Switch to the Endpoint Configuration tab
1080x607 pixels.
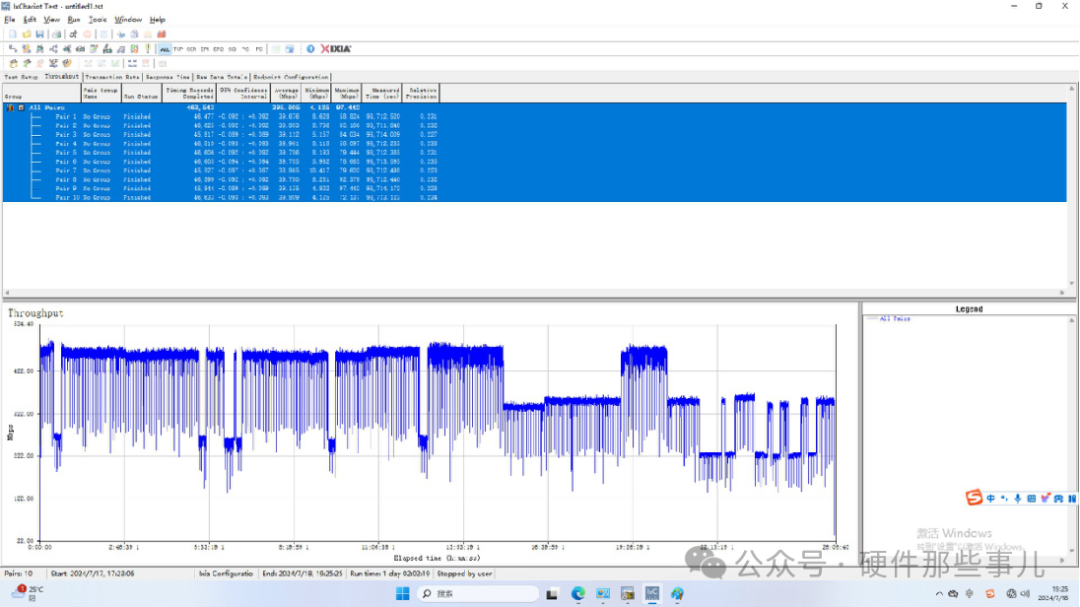(290, 77)
